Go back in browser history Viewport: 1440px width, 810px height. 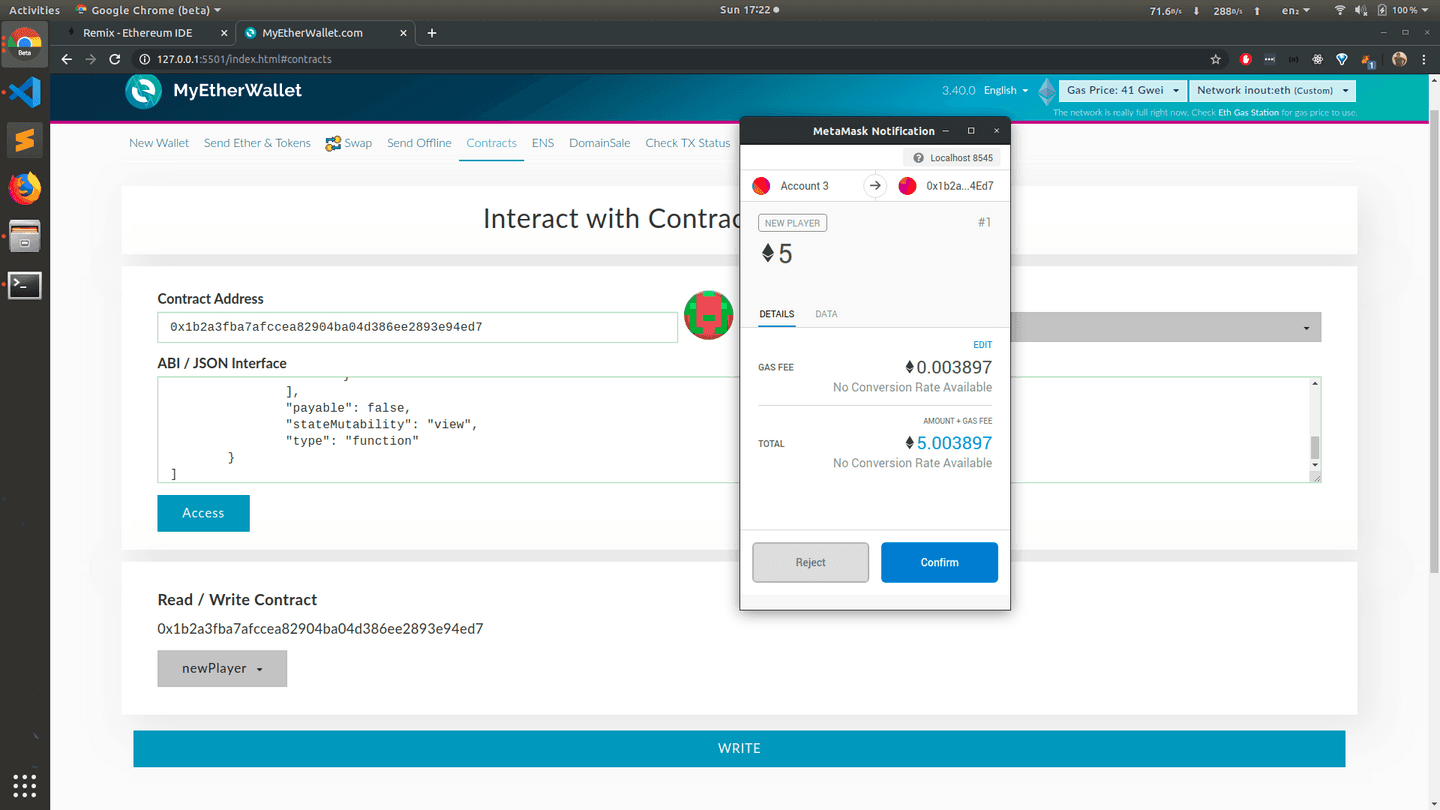click(67, 59)
